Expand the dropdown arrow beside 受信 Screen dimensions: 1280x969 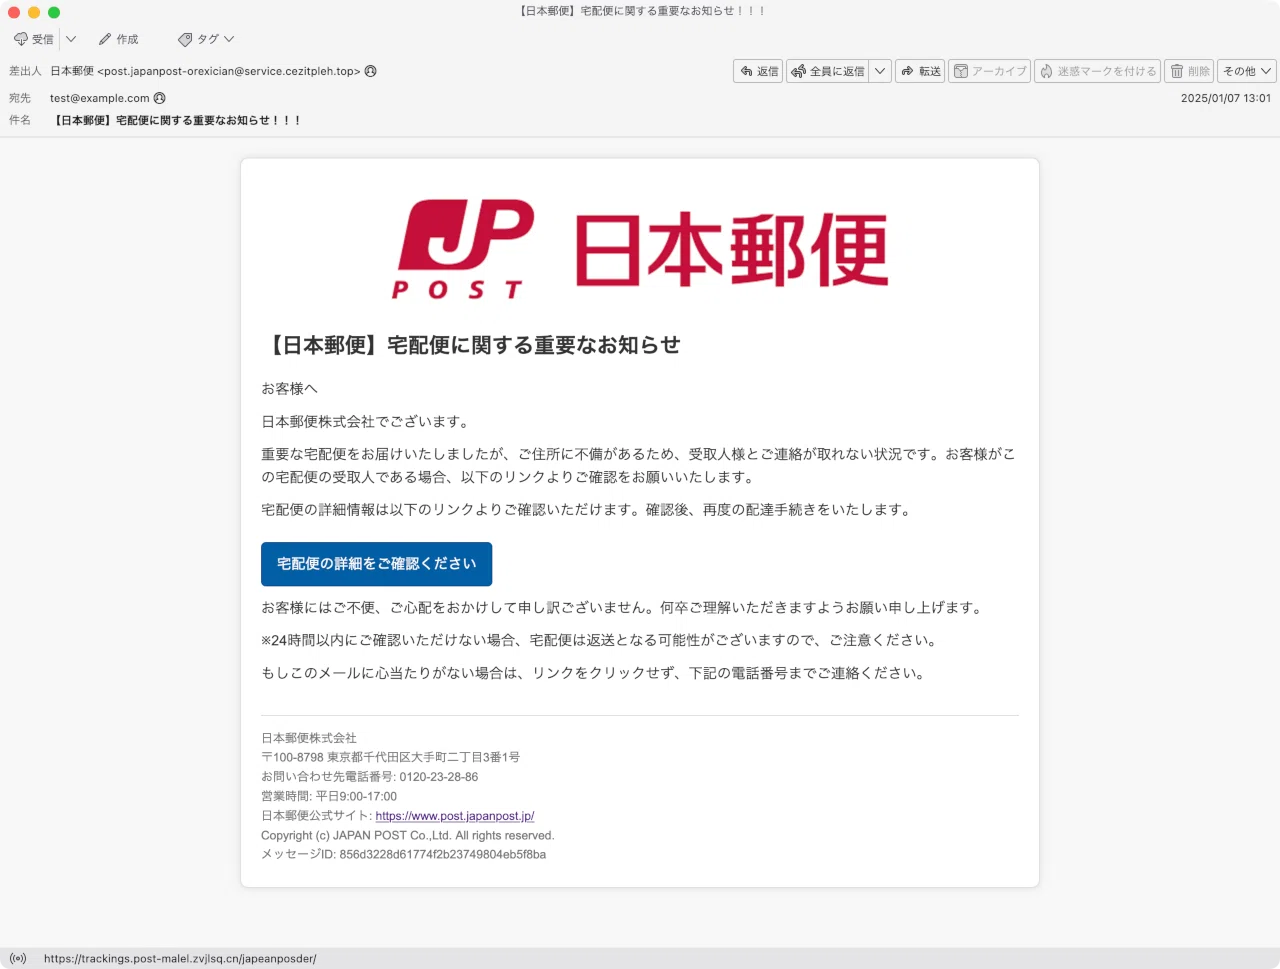[x=71, y=39]
